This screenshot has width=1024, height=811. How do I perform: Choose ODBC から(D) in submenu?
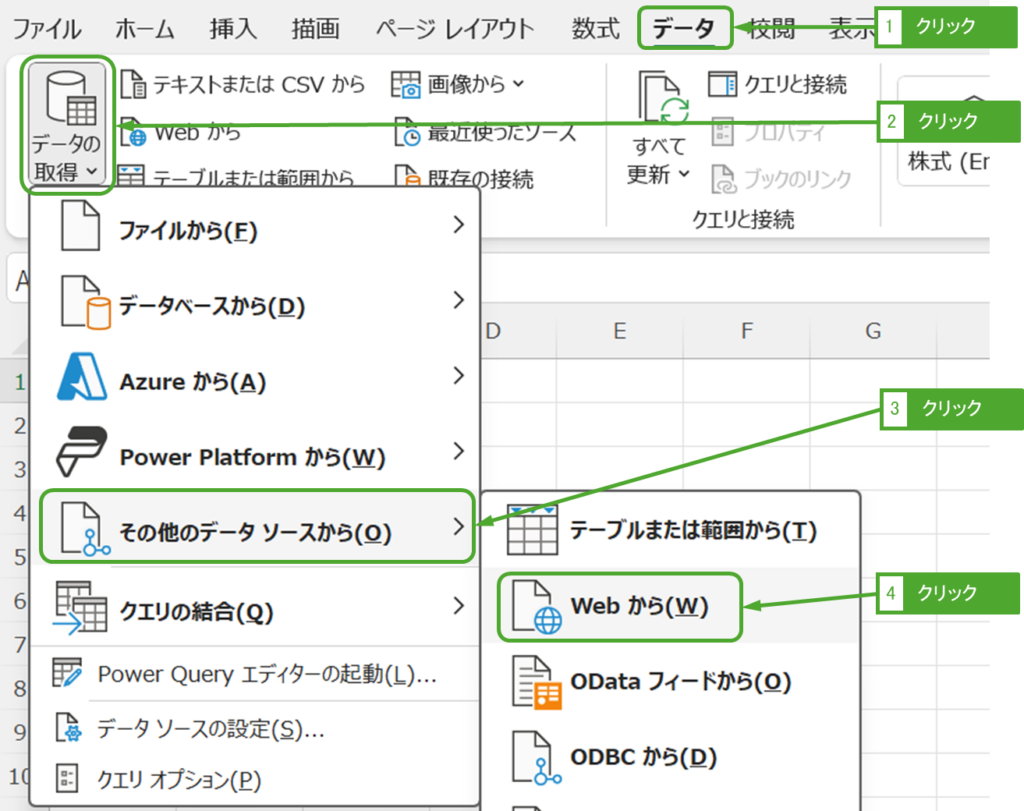coord(671,757)
